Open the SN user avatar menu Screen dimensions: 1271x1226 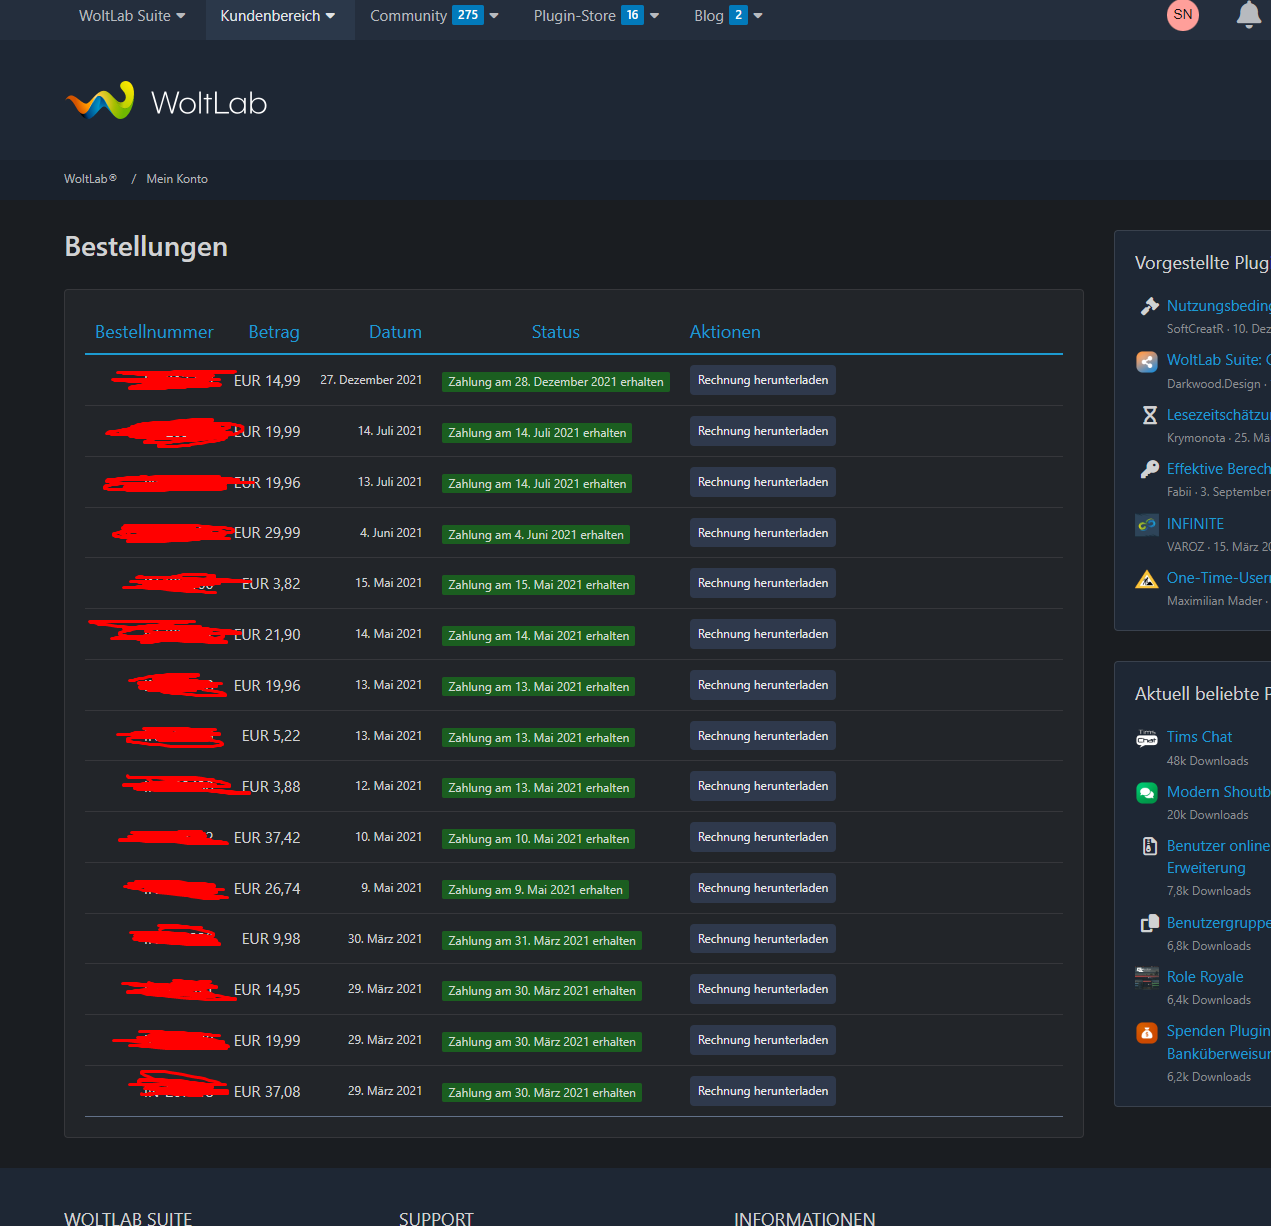tap(1183, 15)
